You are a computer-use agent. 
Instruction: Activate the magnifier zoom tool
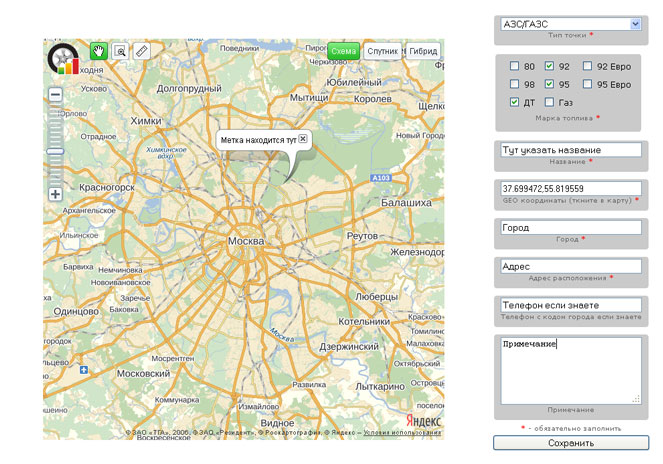[x=120, y=50]
